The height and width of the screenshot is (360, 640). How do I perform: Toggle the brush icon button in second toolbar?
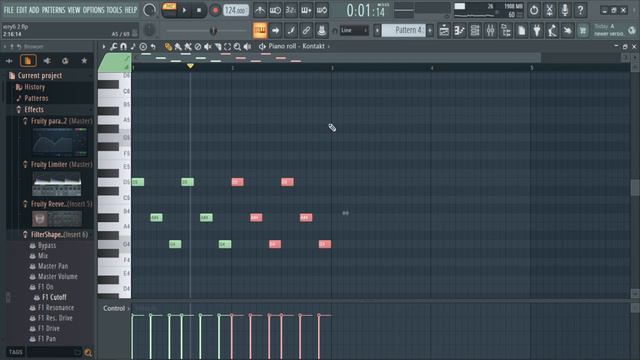click(x=291, y=30)
